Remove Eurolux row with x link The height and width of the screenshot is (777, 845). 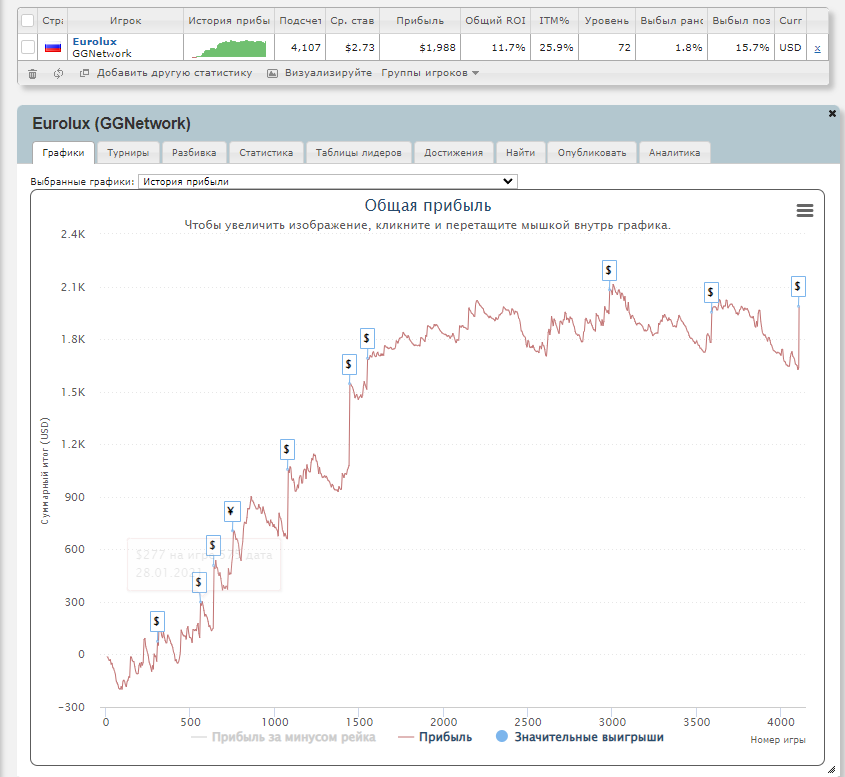click(817, 48)
